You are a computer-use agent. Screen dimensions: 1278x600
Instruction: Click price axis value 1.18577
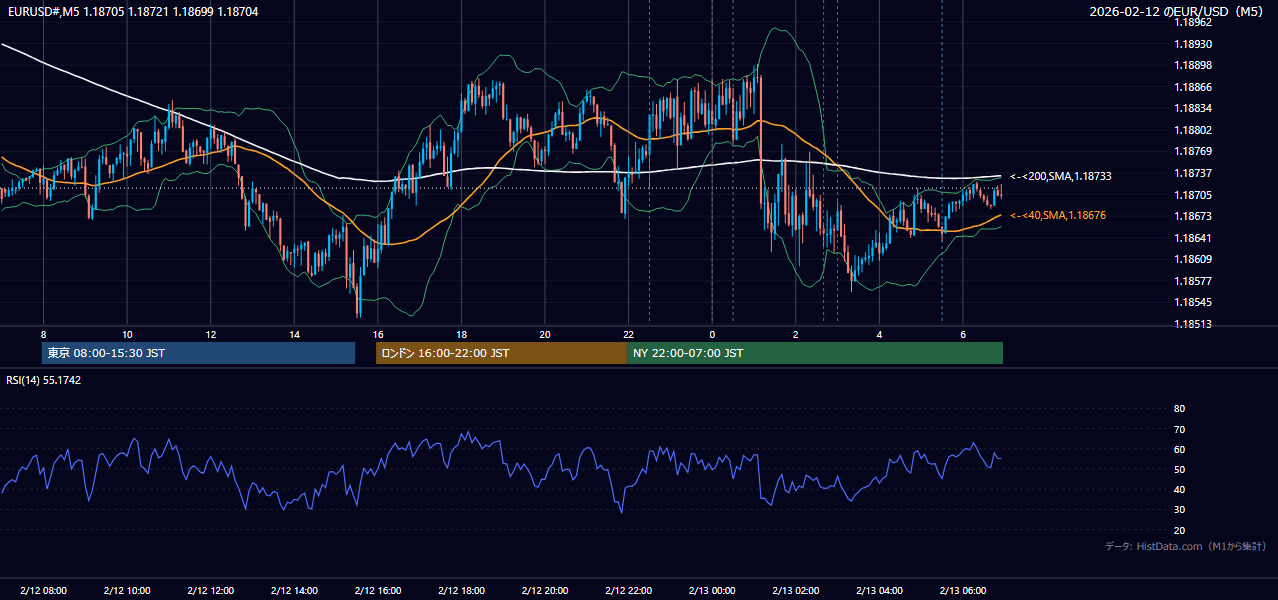click(x=1192, y=281)
